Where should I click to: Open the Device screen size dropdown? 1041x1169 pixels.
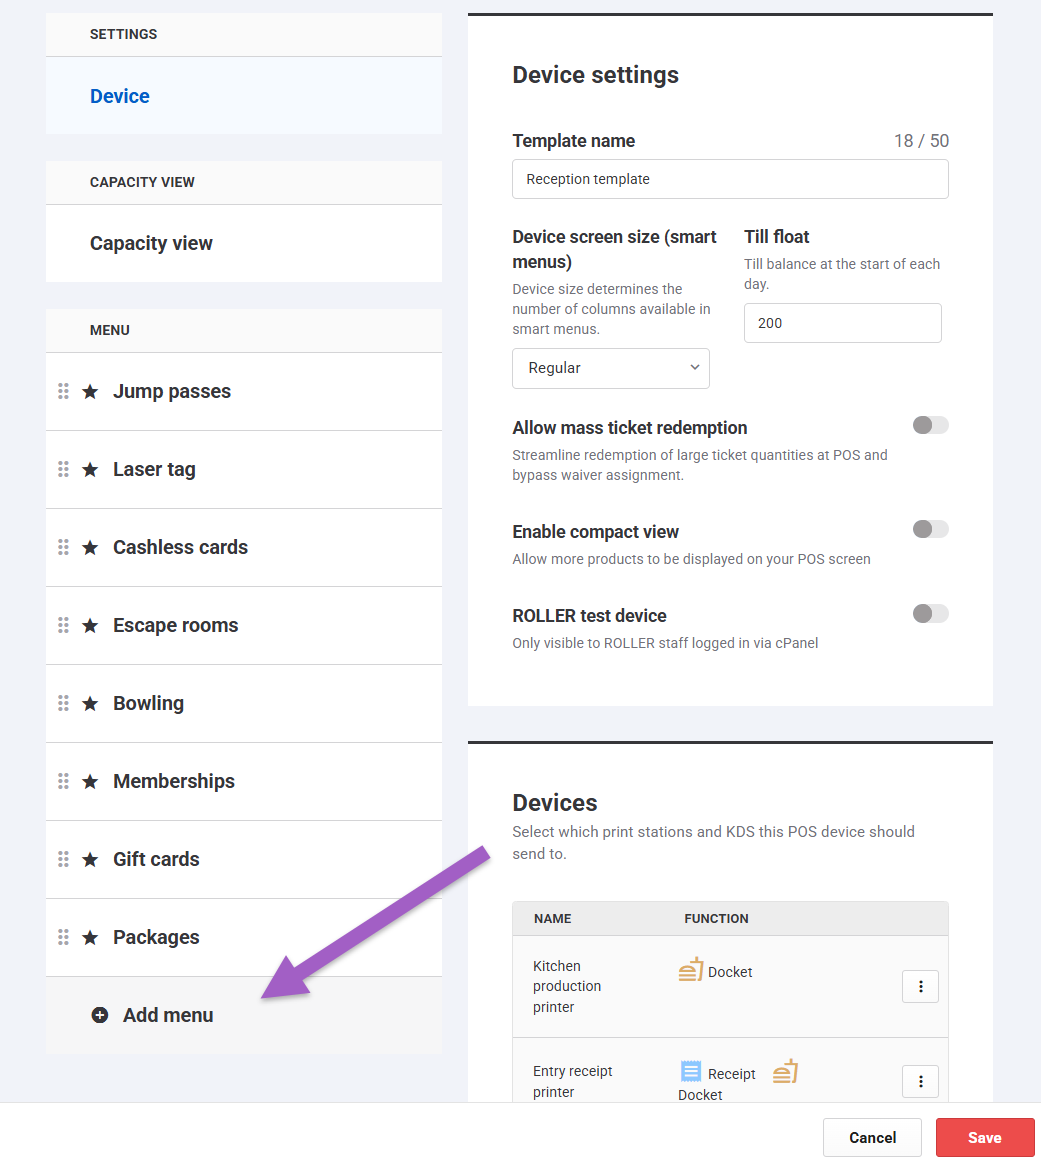pyautogui.click(x=610, y=368)
